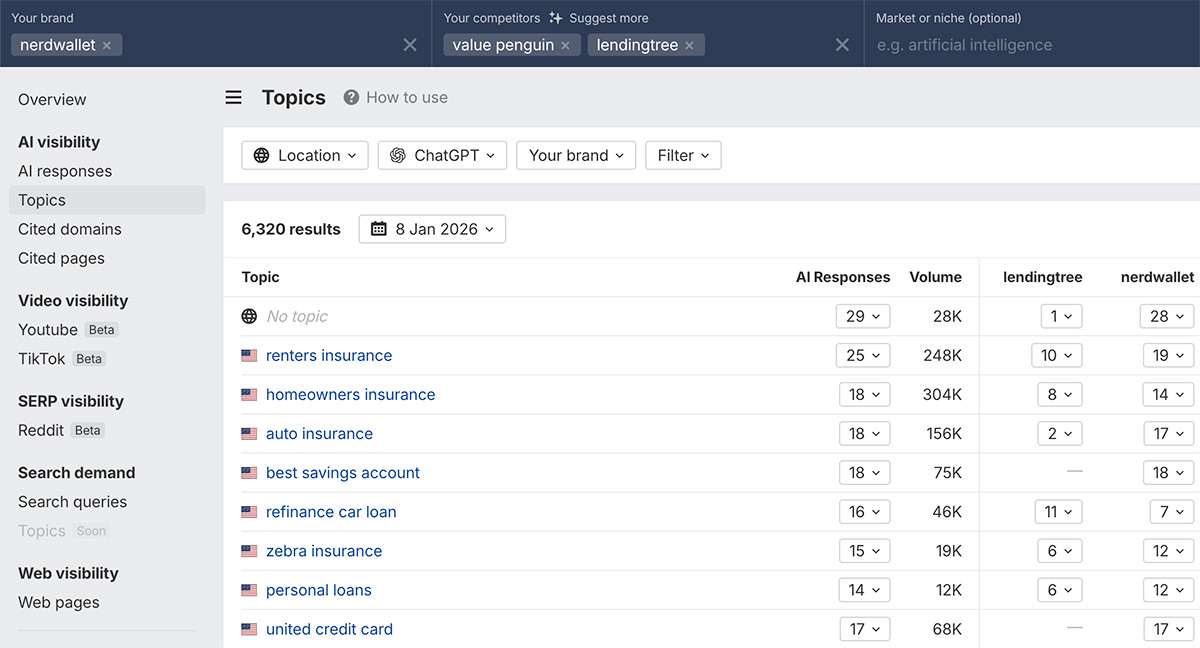This screenshot has height=648, width=1200.
Task: Click the hamburger menu icon beside Topics
Action: (x=233, y=97)
